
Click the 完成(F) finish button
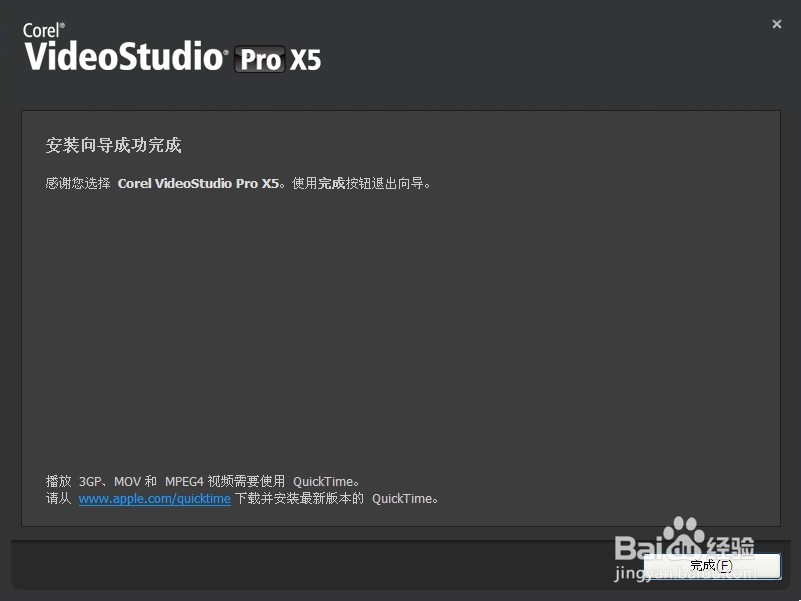[712, 566]
